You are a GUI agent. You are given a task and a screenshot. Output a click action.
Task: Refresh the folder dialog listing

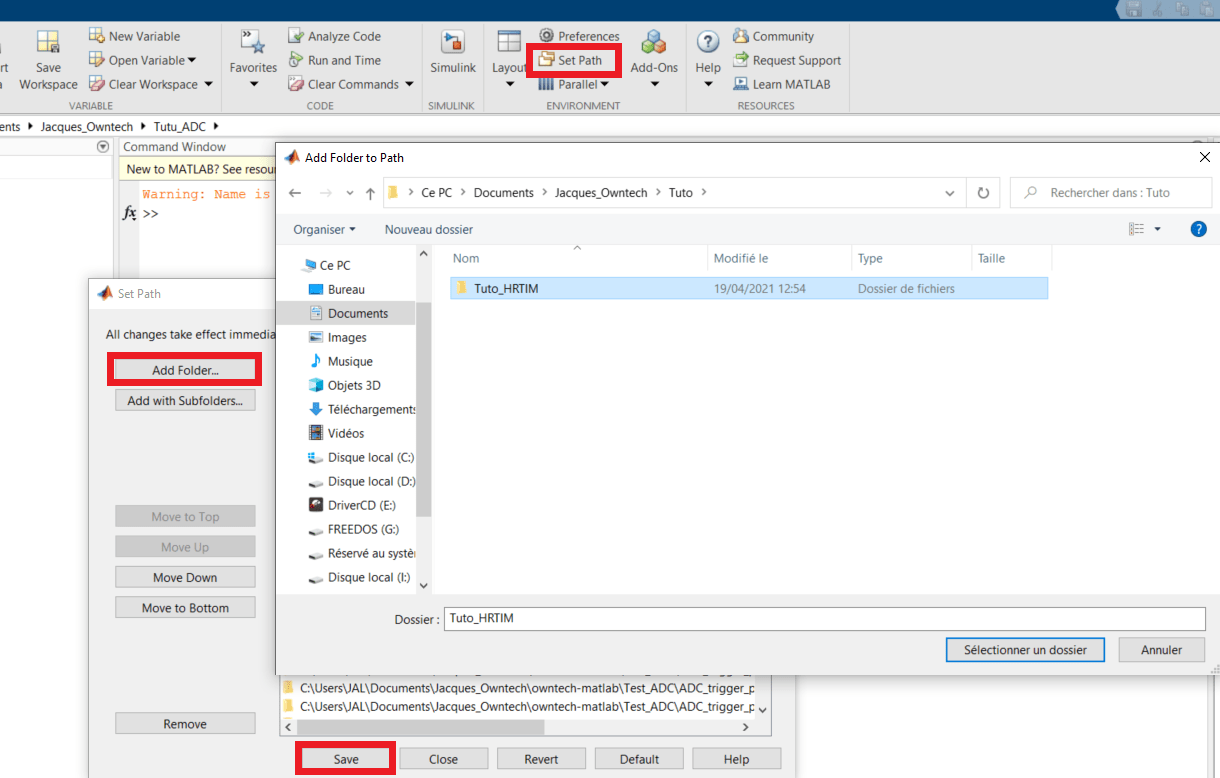coord(984,193)
